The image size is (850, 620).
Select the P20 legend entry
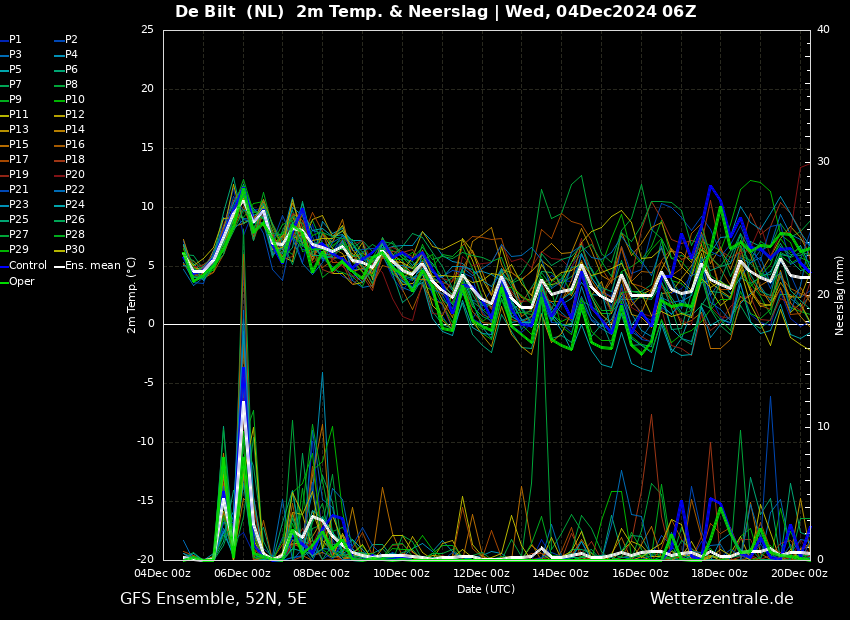tap(75, 175)
